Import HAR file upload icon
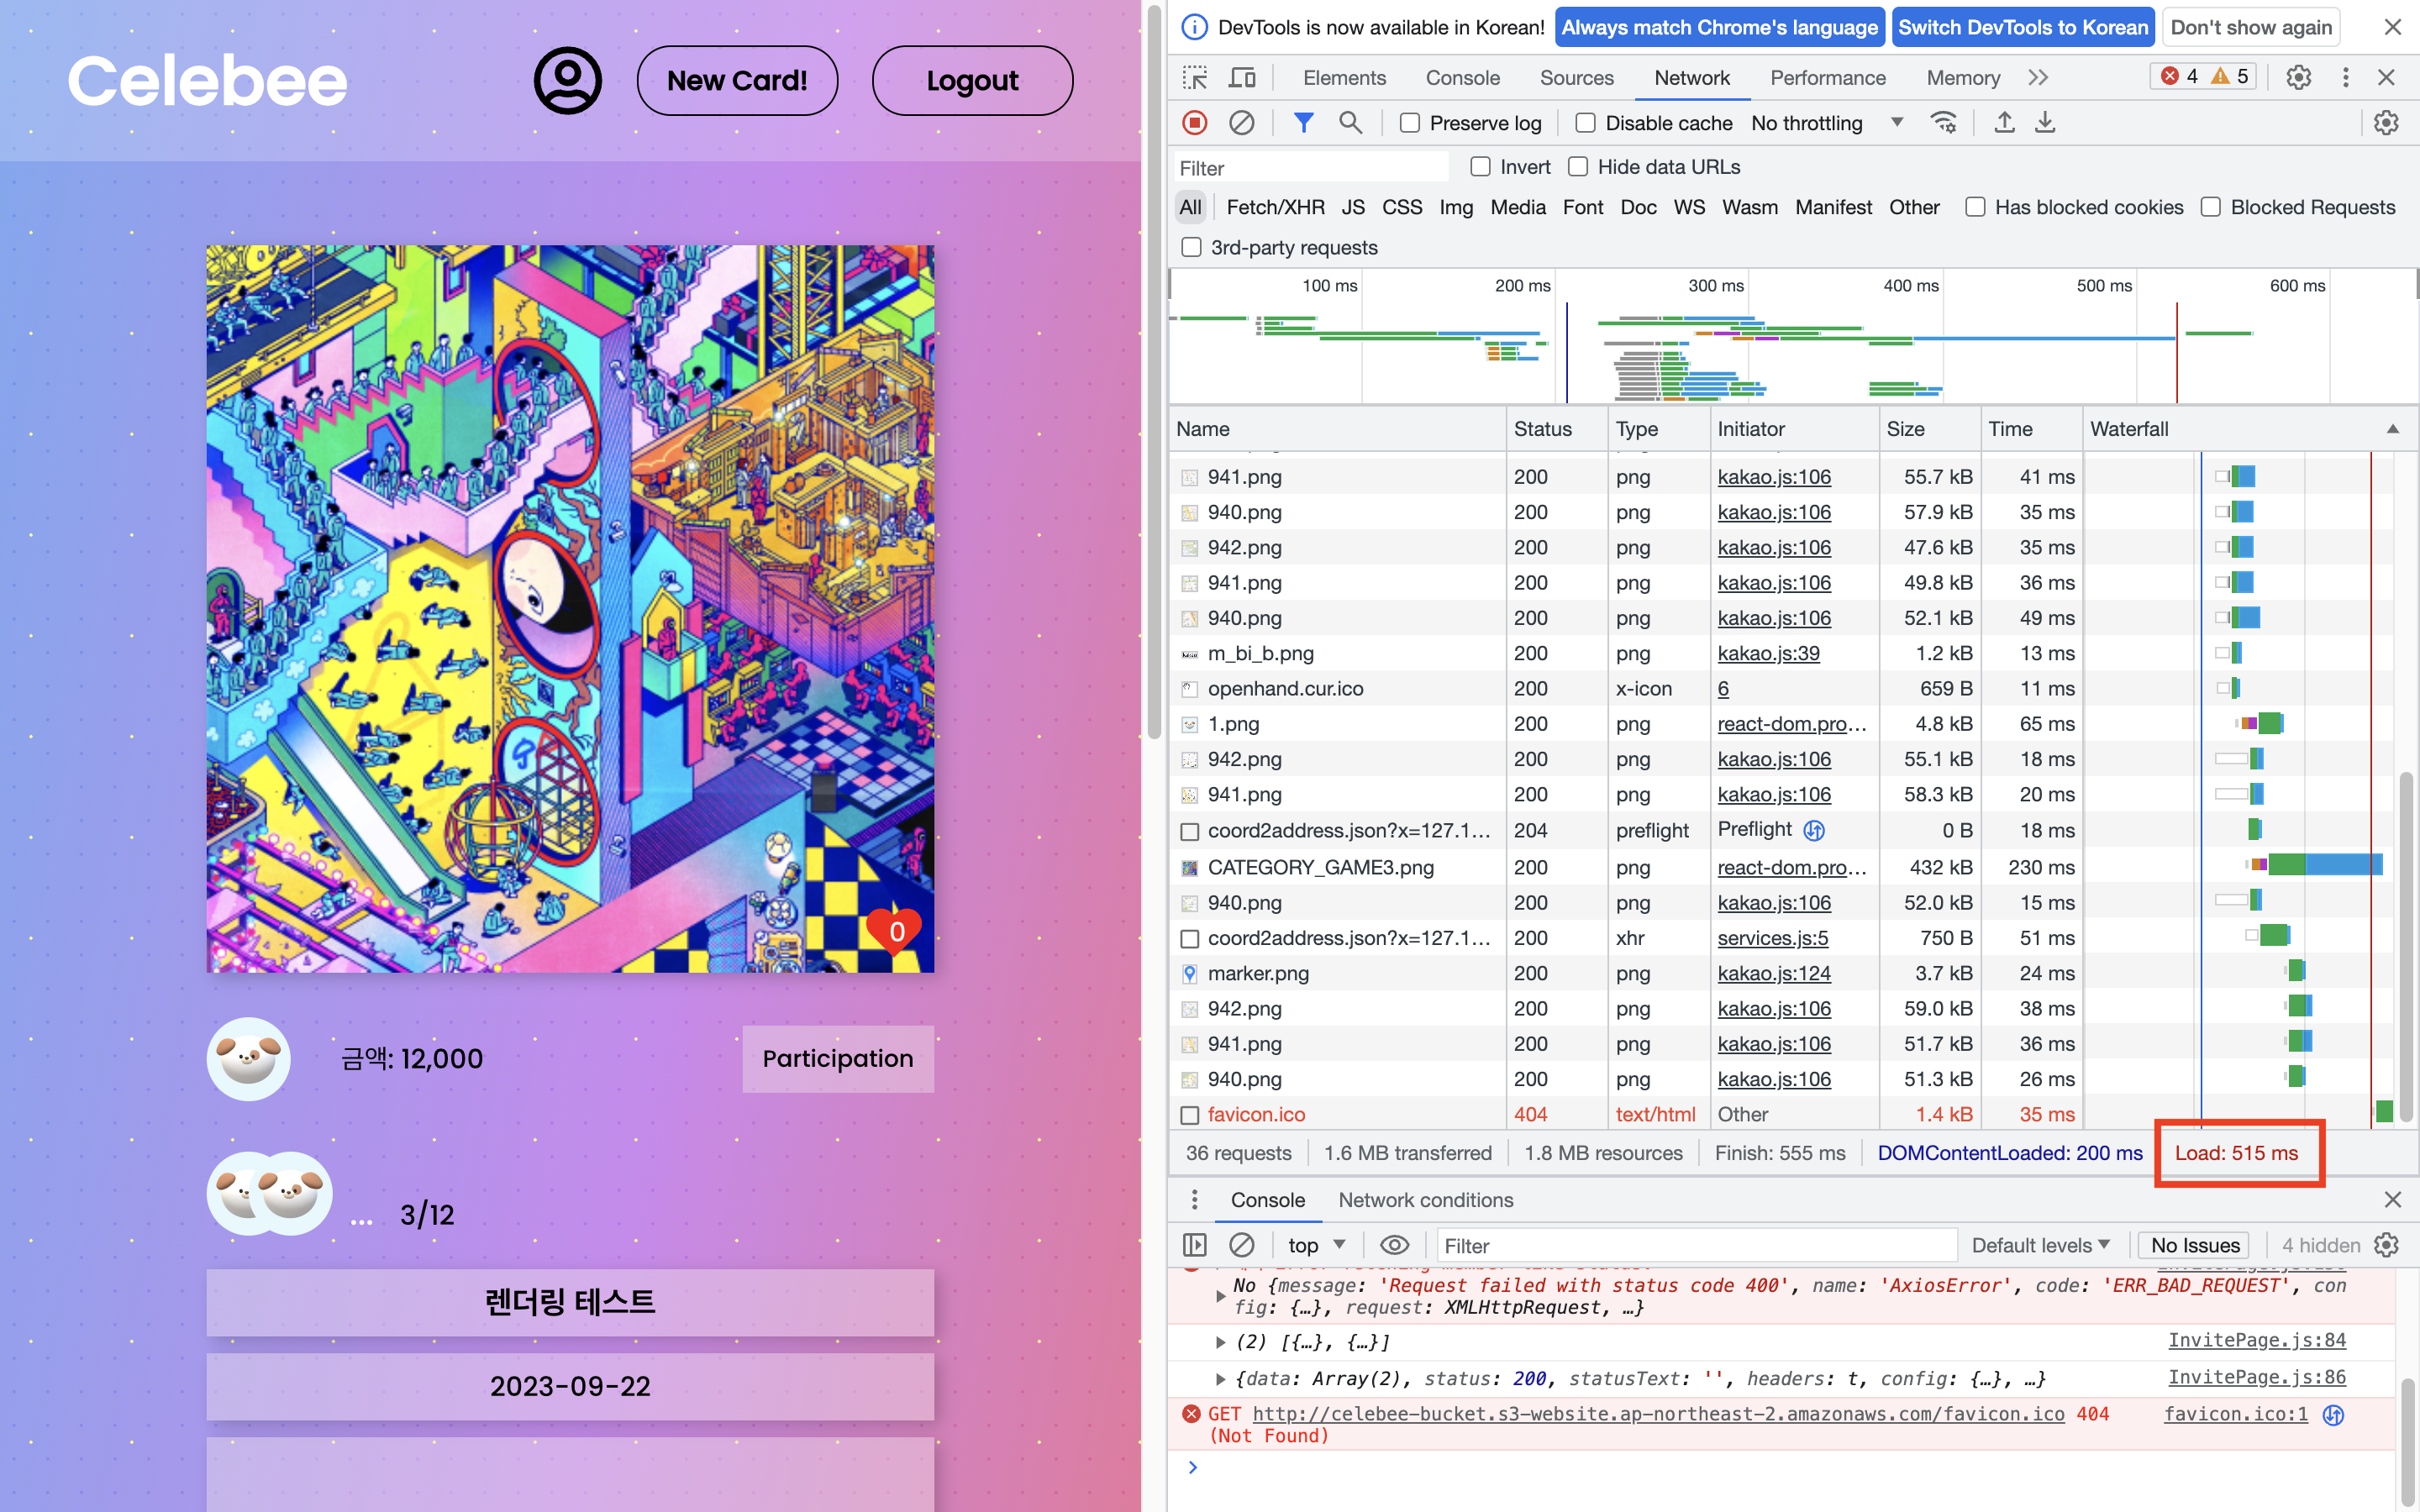The width and height of the screenshot is (2420, 1512). pos(2004,123)
